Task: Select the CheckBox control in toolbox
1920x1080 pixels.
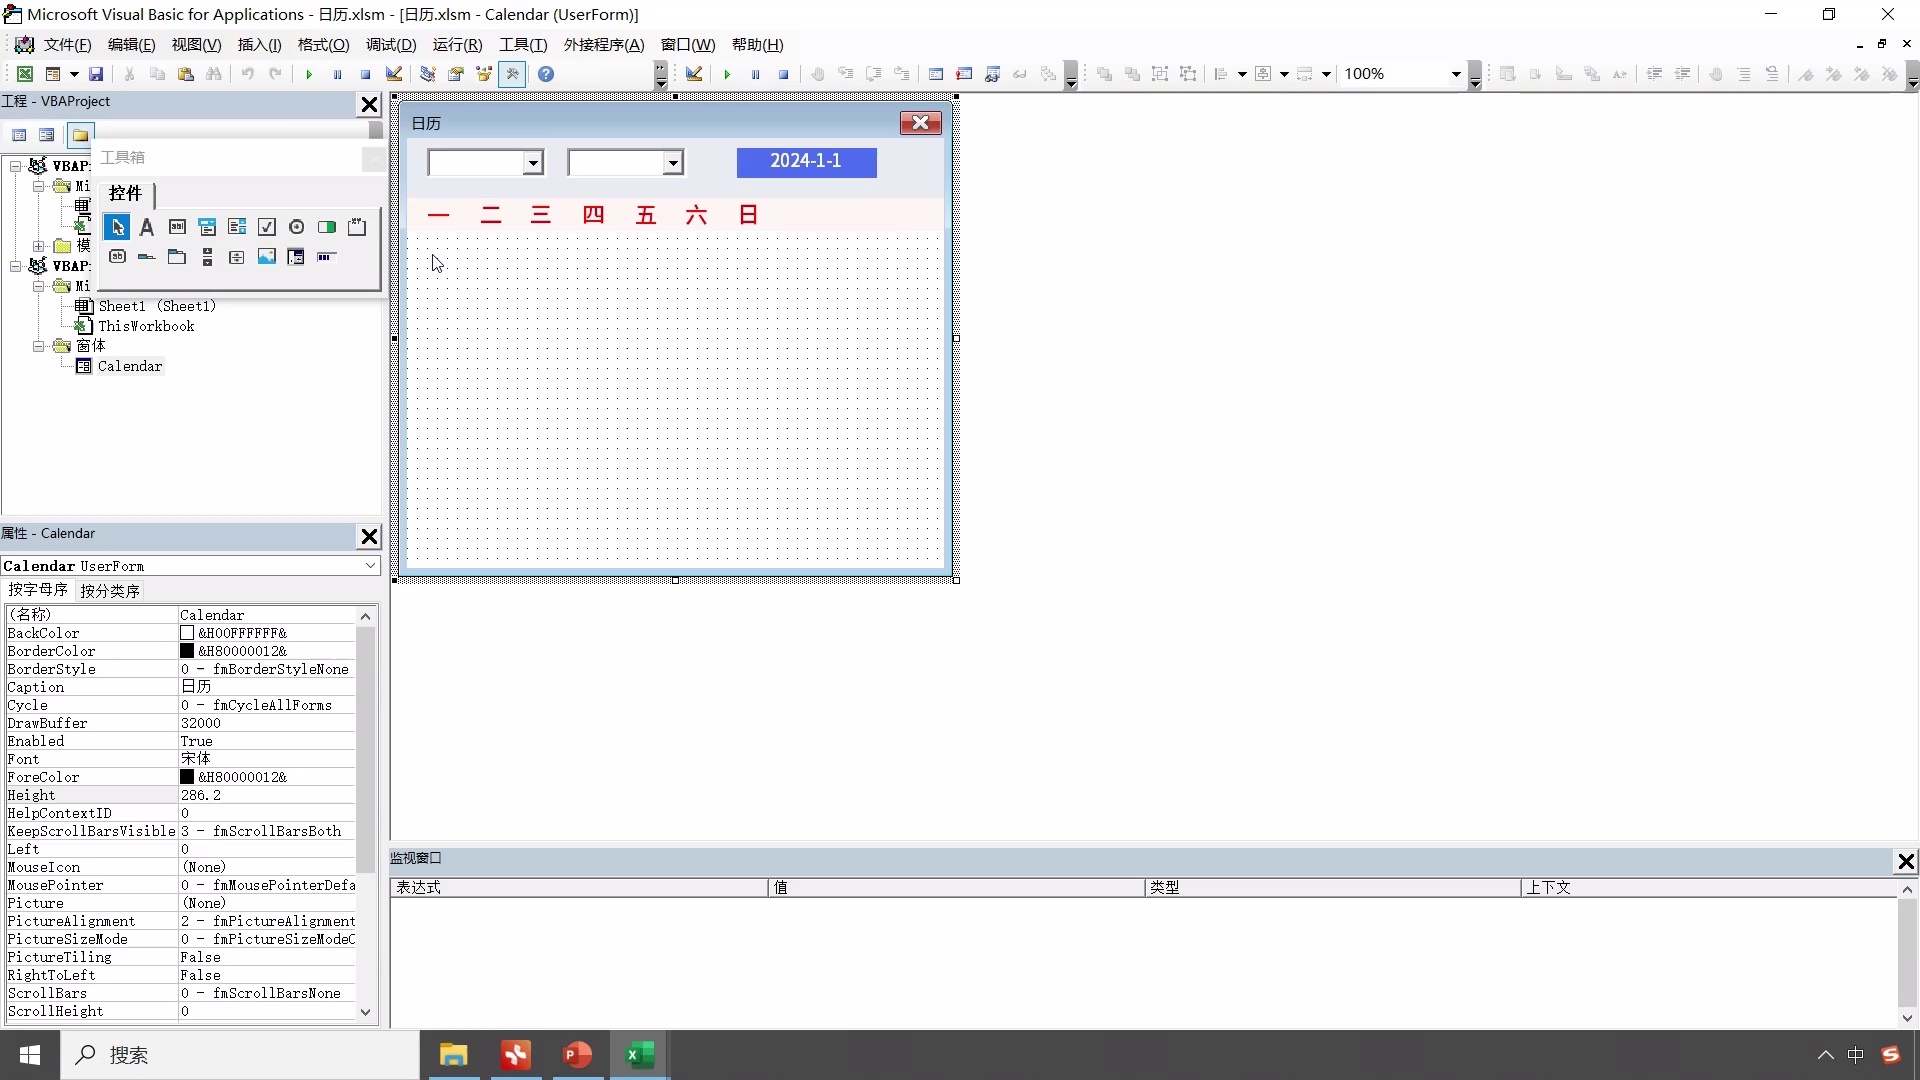Action: tap(267, 227)
